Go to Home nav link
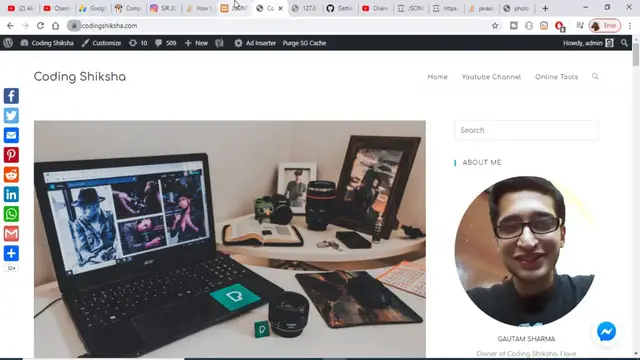This screenshot has width=640, height=360. pos(437,77)
